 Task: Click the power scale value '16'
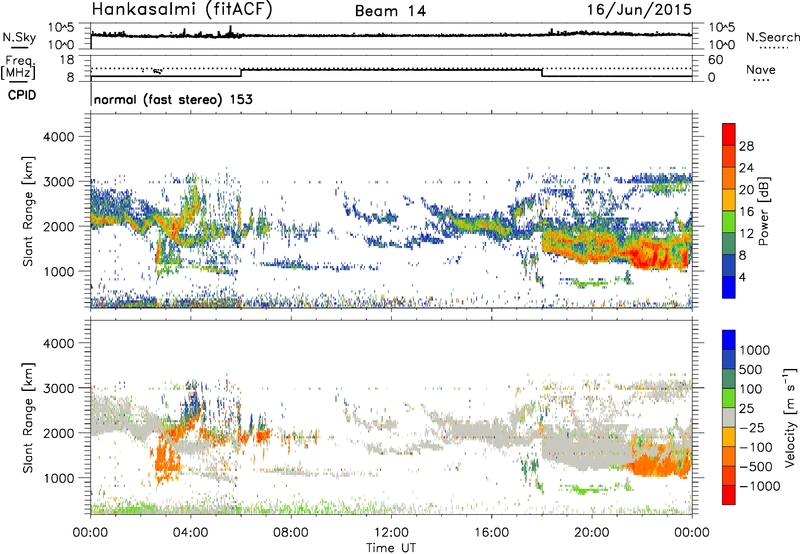click(746, 212)
